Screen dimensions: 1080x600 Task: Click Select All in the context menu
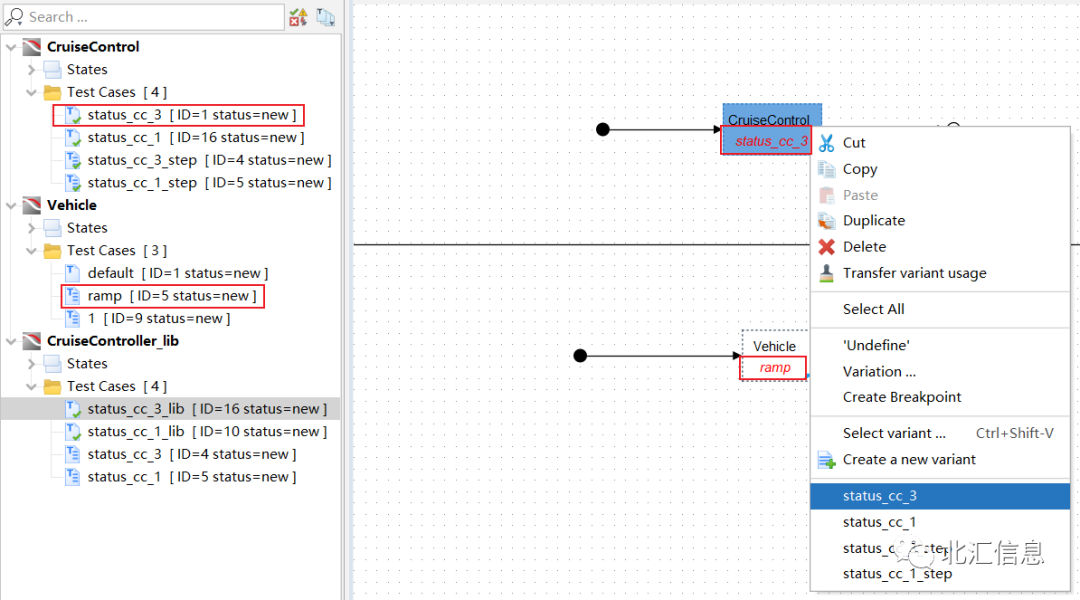coord(873,309)
